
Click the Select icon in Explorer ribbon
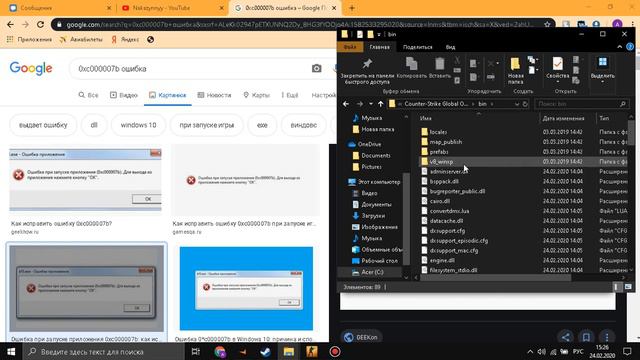[602, 62]
